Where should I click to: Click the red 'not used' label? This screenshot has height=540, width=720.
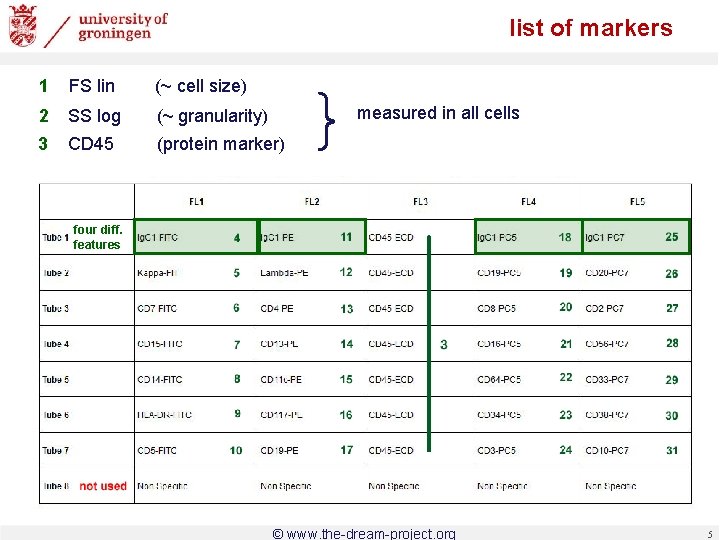point(103,486)
